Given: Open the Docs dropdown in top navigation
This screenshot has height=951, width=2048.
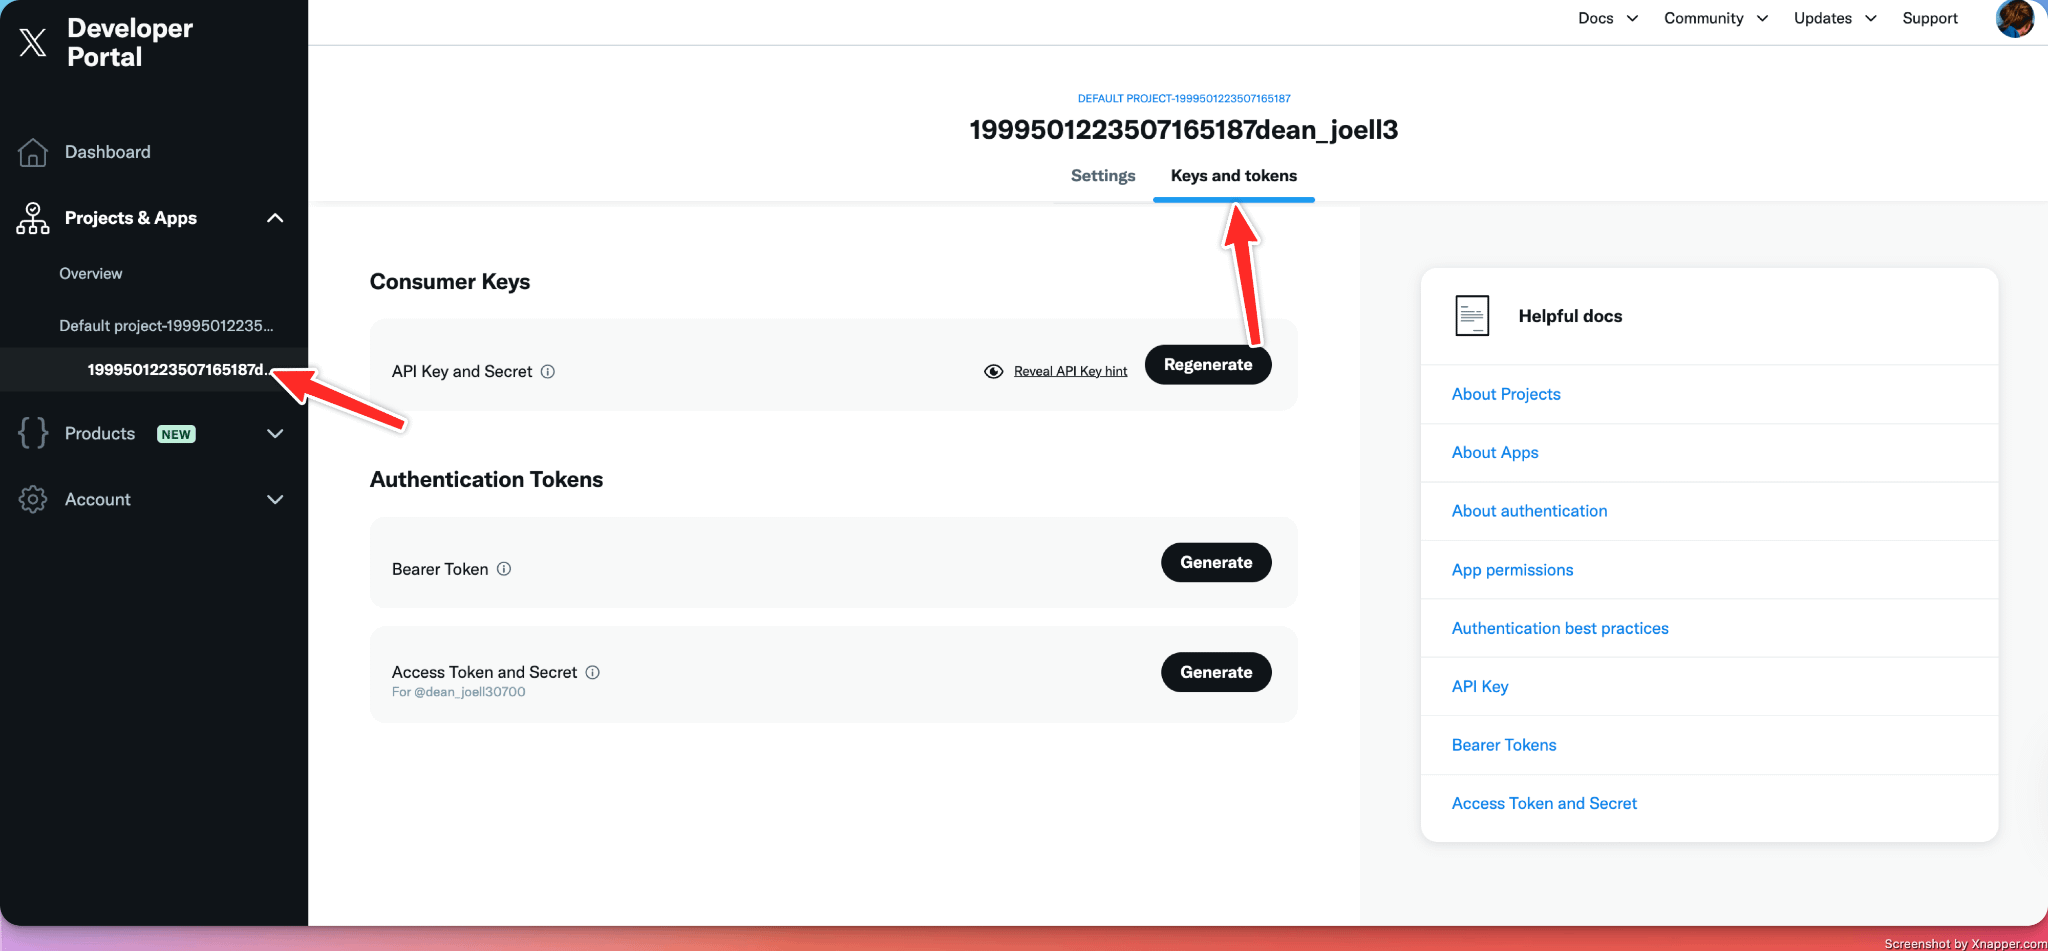Looking at the screenshot, I should [1607, 18].
